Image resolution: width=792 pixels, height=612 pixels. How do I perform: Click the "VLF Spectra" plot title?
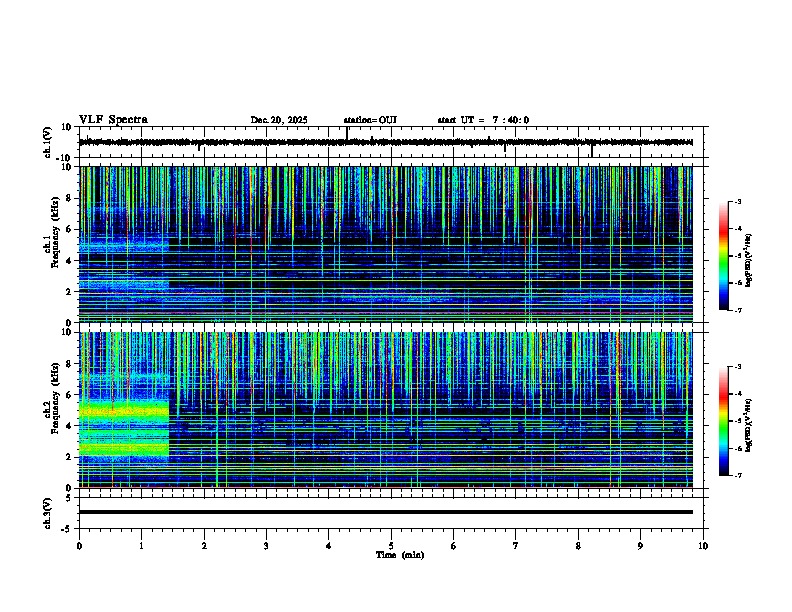(x=113, y=120)
